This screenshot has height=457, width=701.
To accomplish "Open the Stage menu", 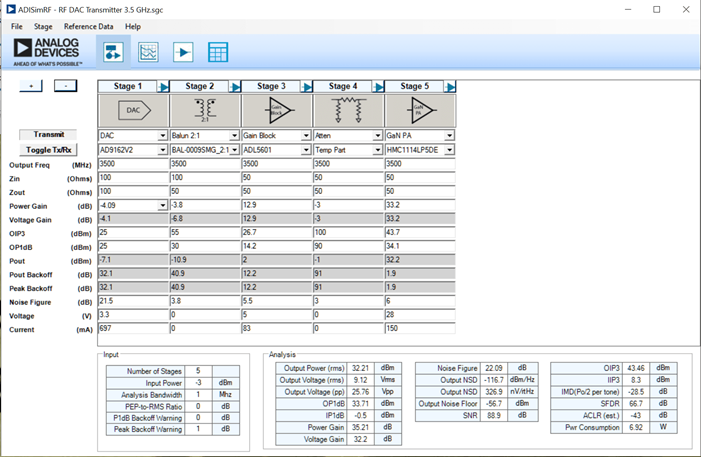I will click(x=43, y=26).
